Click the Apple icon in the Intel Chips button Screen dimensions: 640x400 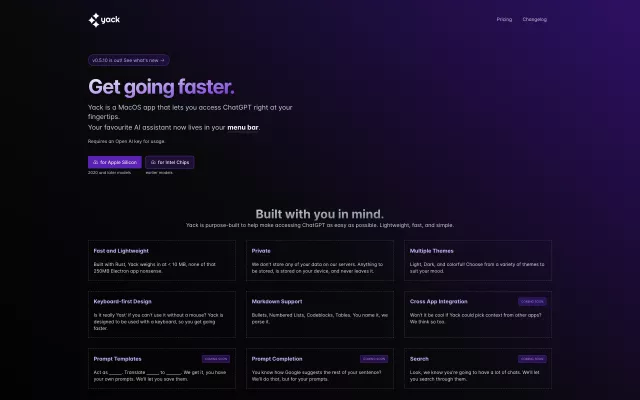[153, 161]
